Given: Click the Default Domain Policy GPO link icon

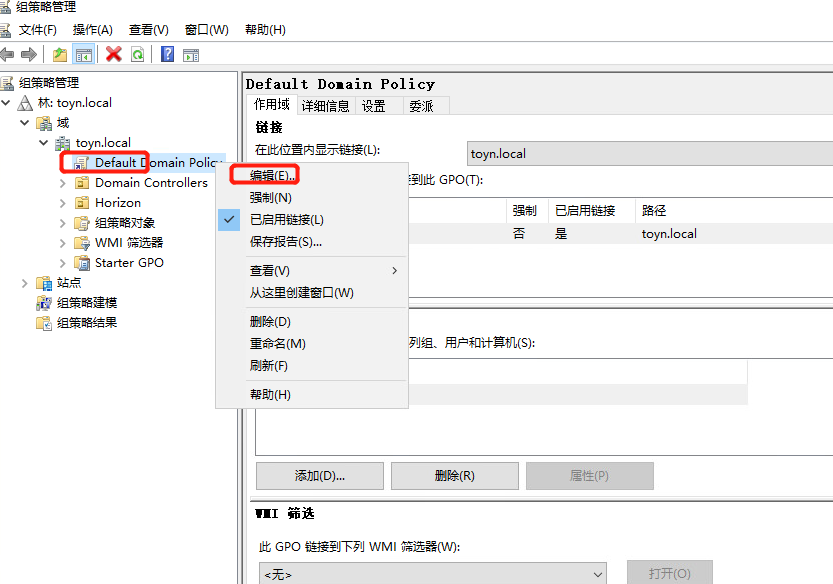Looking at the screenshot, I should tap(81, 163).
